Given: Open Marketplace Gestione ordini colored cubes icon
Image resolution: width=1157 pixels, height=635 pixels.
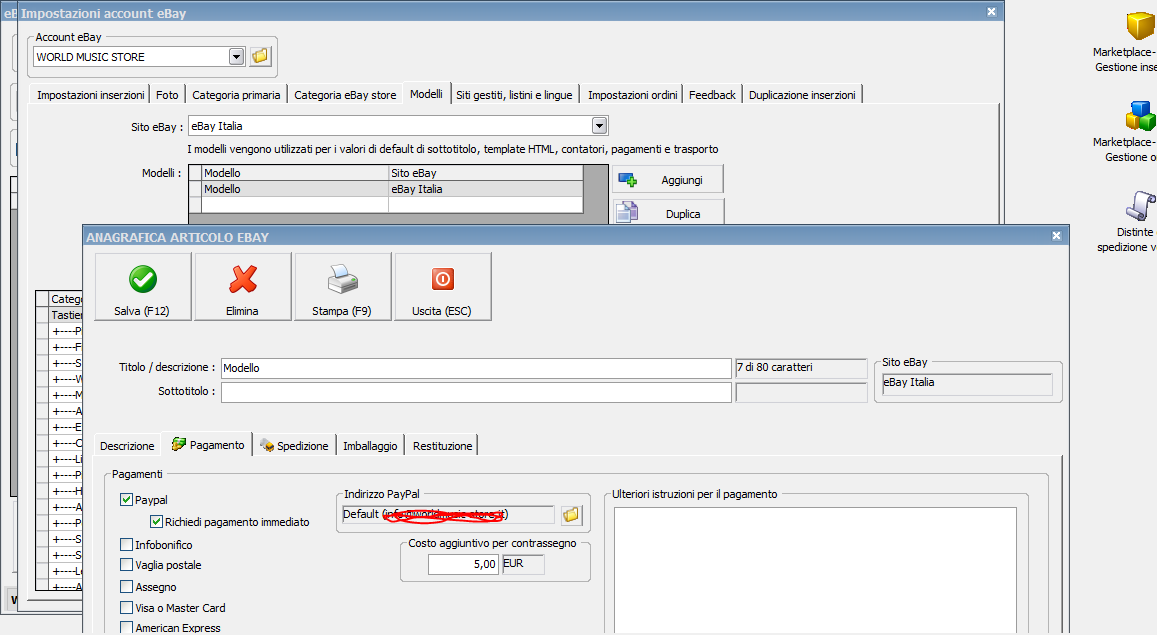Looking at the screenshot, I should (1140, 117).
